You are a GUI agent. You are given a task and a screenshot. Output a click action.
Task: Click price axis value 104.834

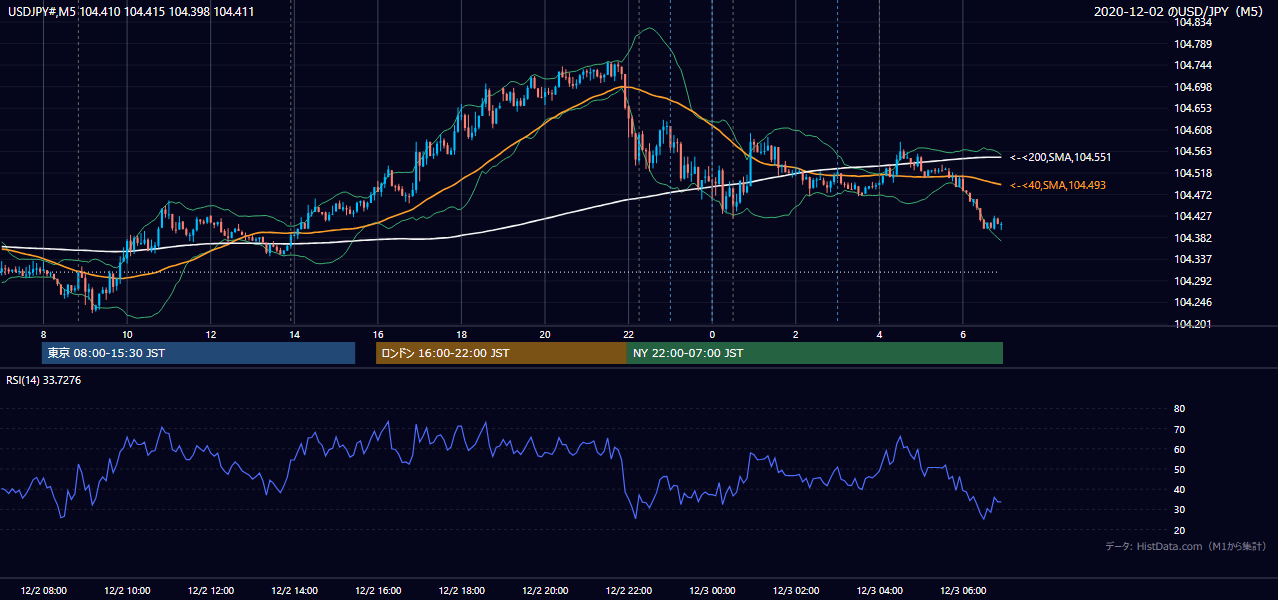tap(1193, 22)
